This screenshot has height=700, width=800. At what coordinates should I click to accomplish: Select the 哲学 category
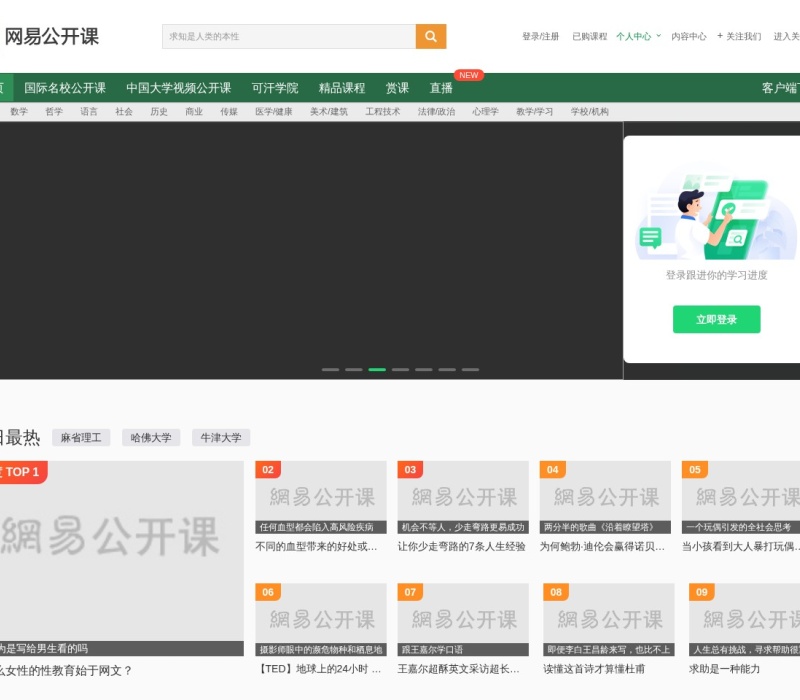click(x=54, y=111)
